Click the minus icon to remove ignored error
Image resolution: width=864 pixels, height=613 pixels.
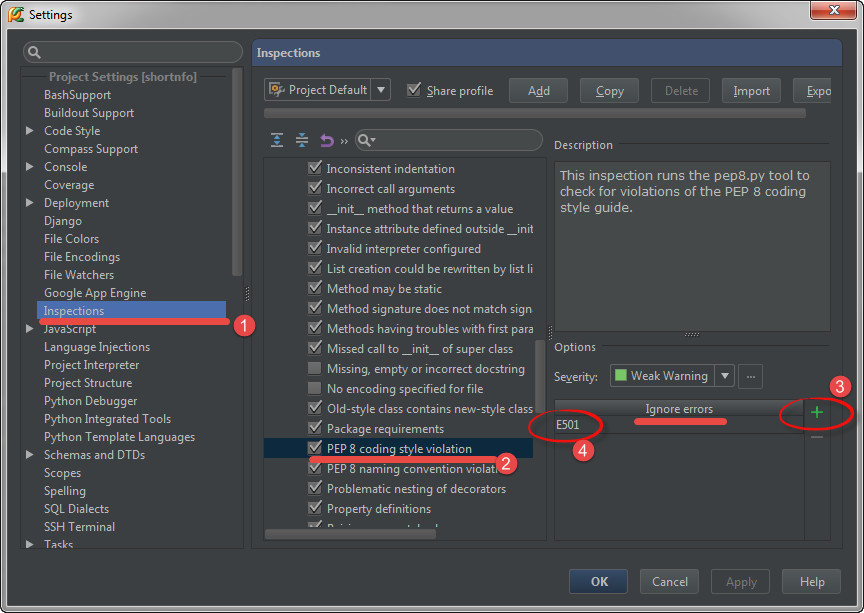(817, 437)
